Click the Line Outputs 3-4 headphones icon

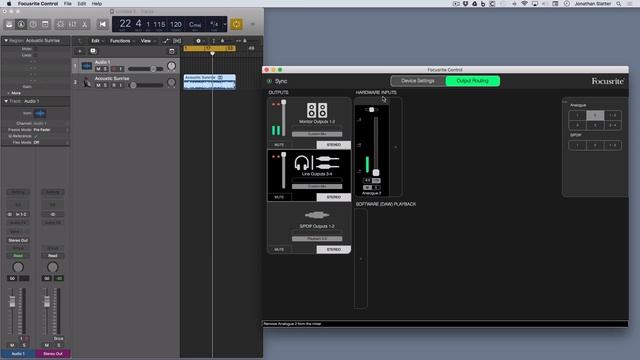pos(302,163)
